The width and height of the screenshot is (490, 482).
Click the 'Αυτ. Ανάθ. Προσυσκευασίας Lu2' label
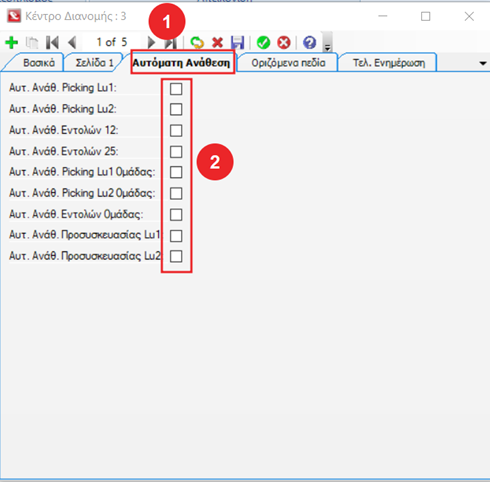[x=85, y=256]
